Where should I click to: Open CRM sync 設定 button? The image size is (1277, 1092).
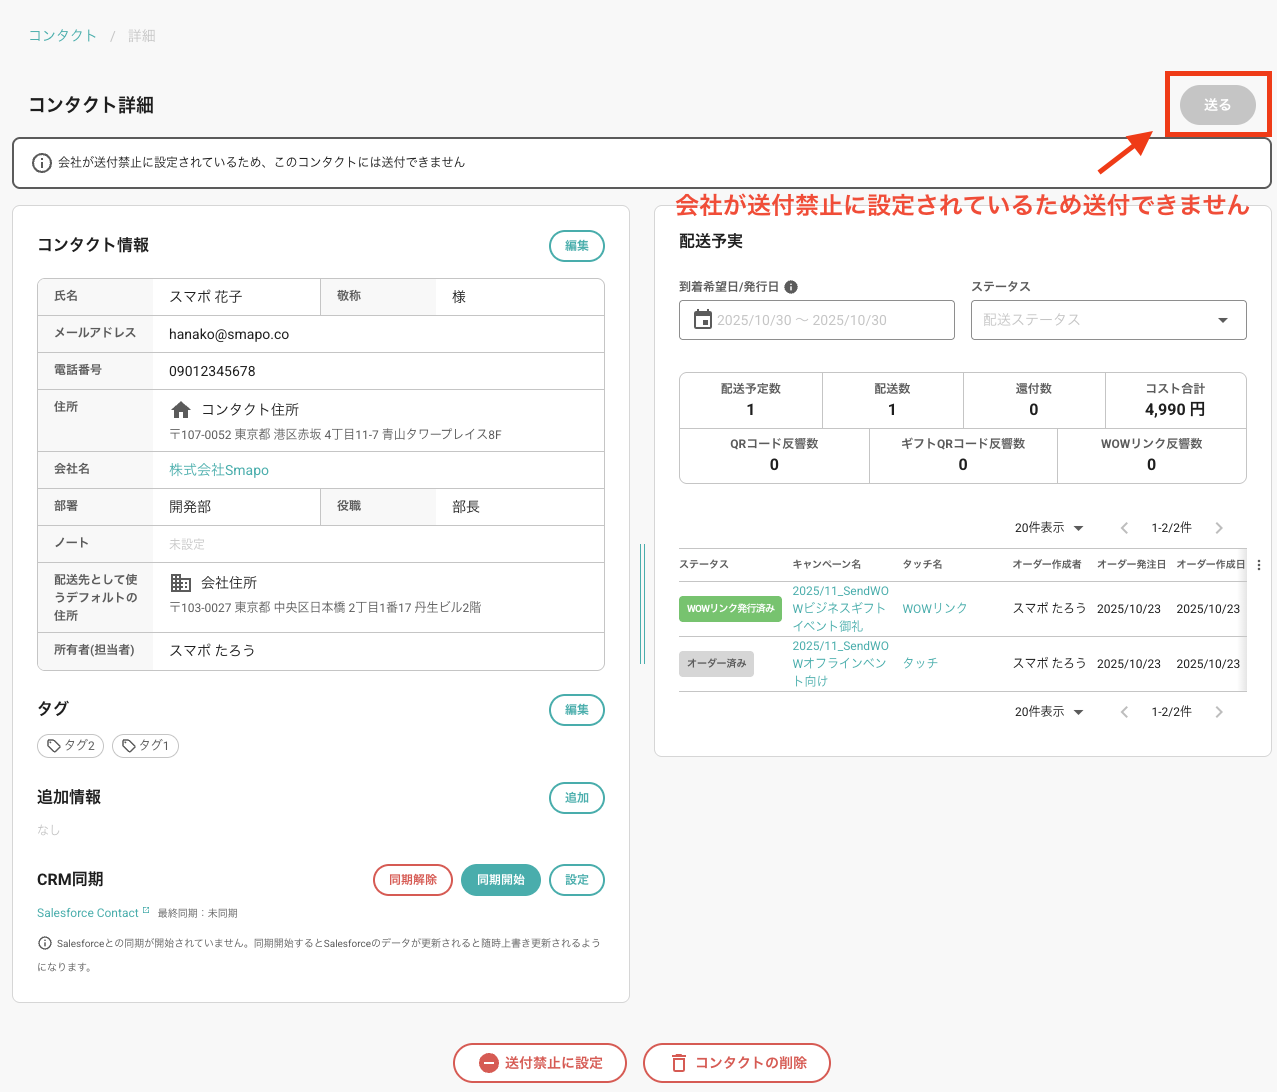(x=577, y=880)
